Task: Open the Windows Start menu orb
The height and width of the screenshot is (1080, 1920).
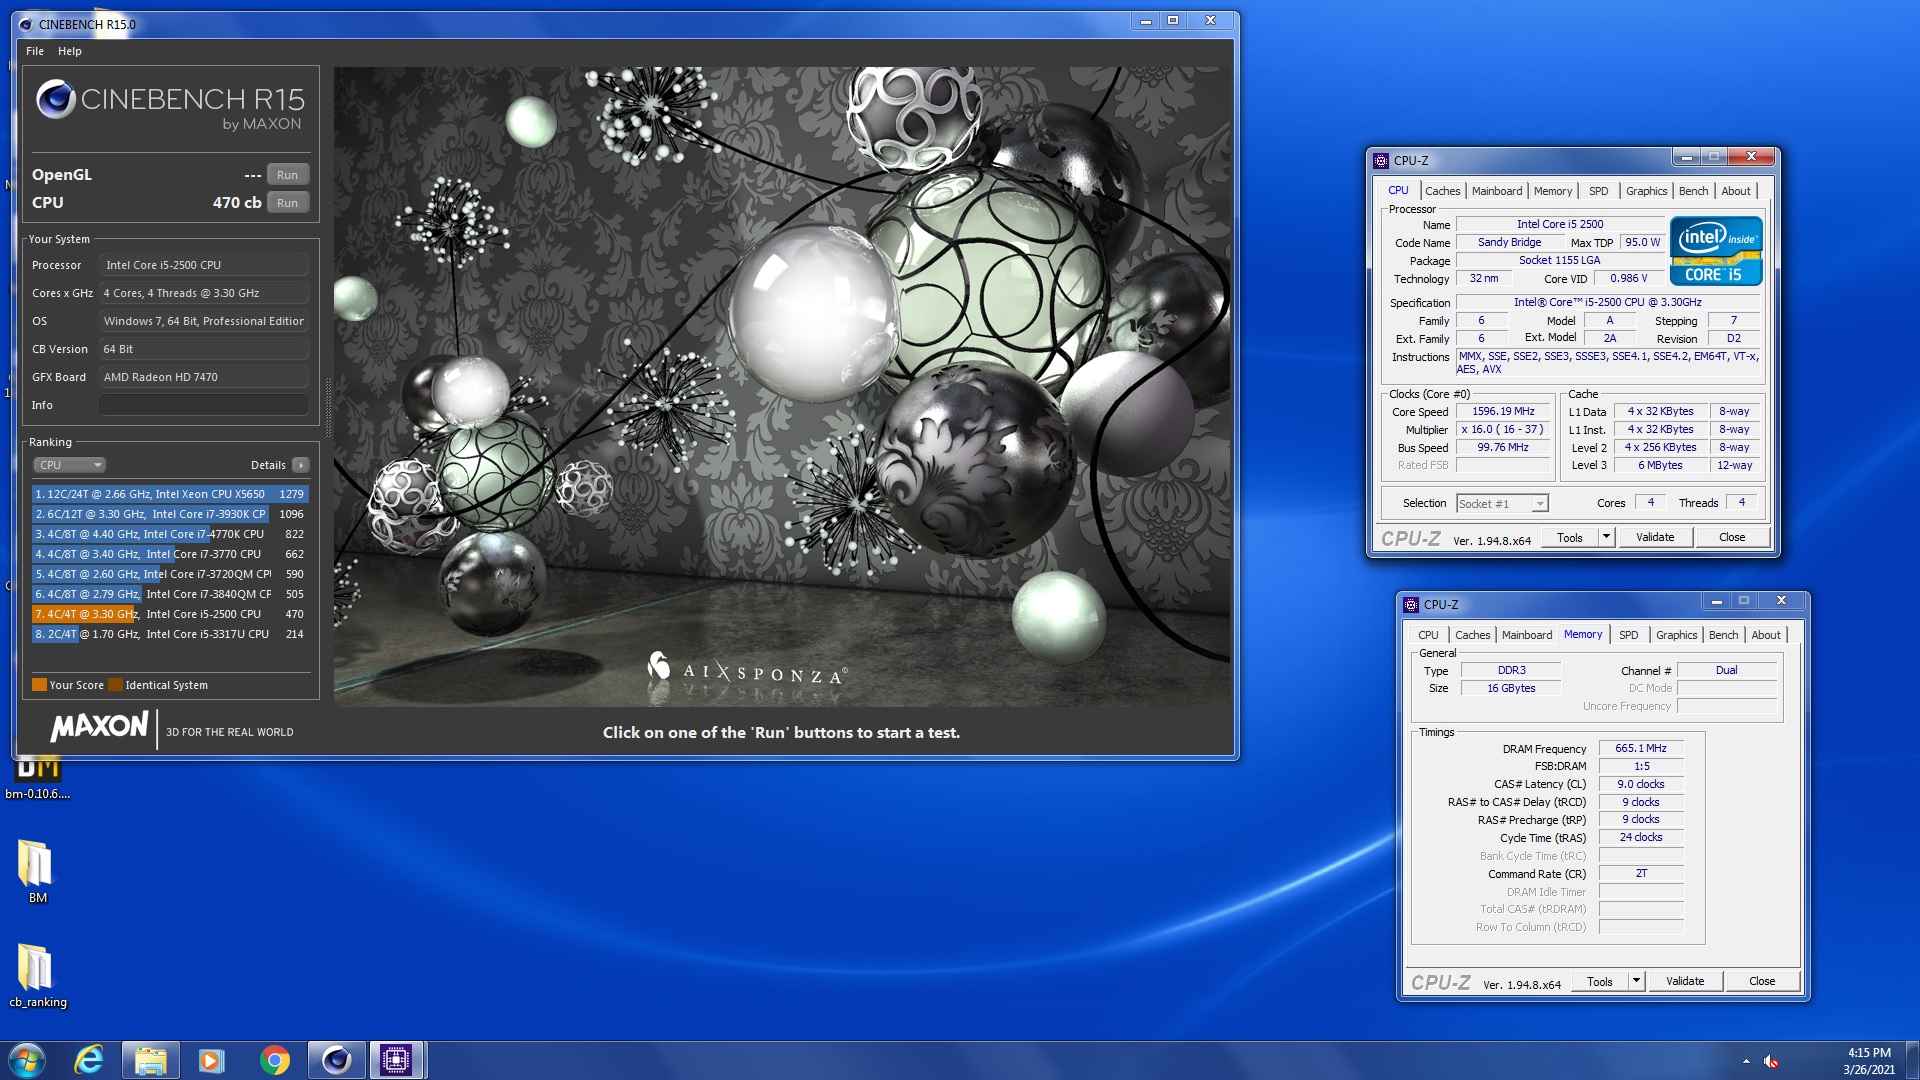Action: tap(27, 1060)
